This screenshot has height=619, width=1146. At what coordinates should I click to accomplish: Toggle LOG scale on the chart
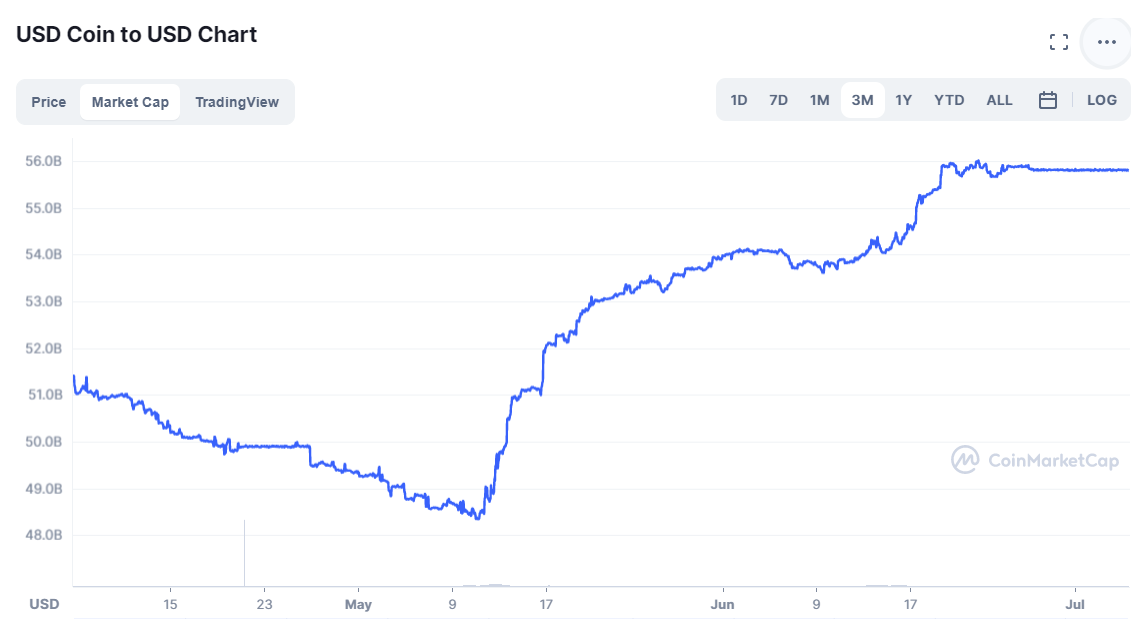point(1102,100)
